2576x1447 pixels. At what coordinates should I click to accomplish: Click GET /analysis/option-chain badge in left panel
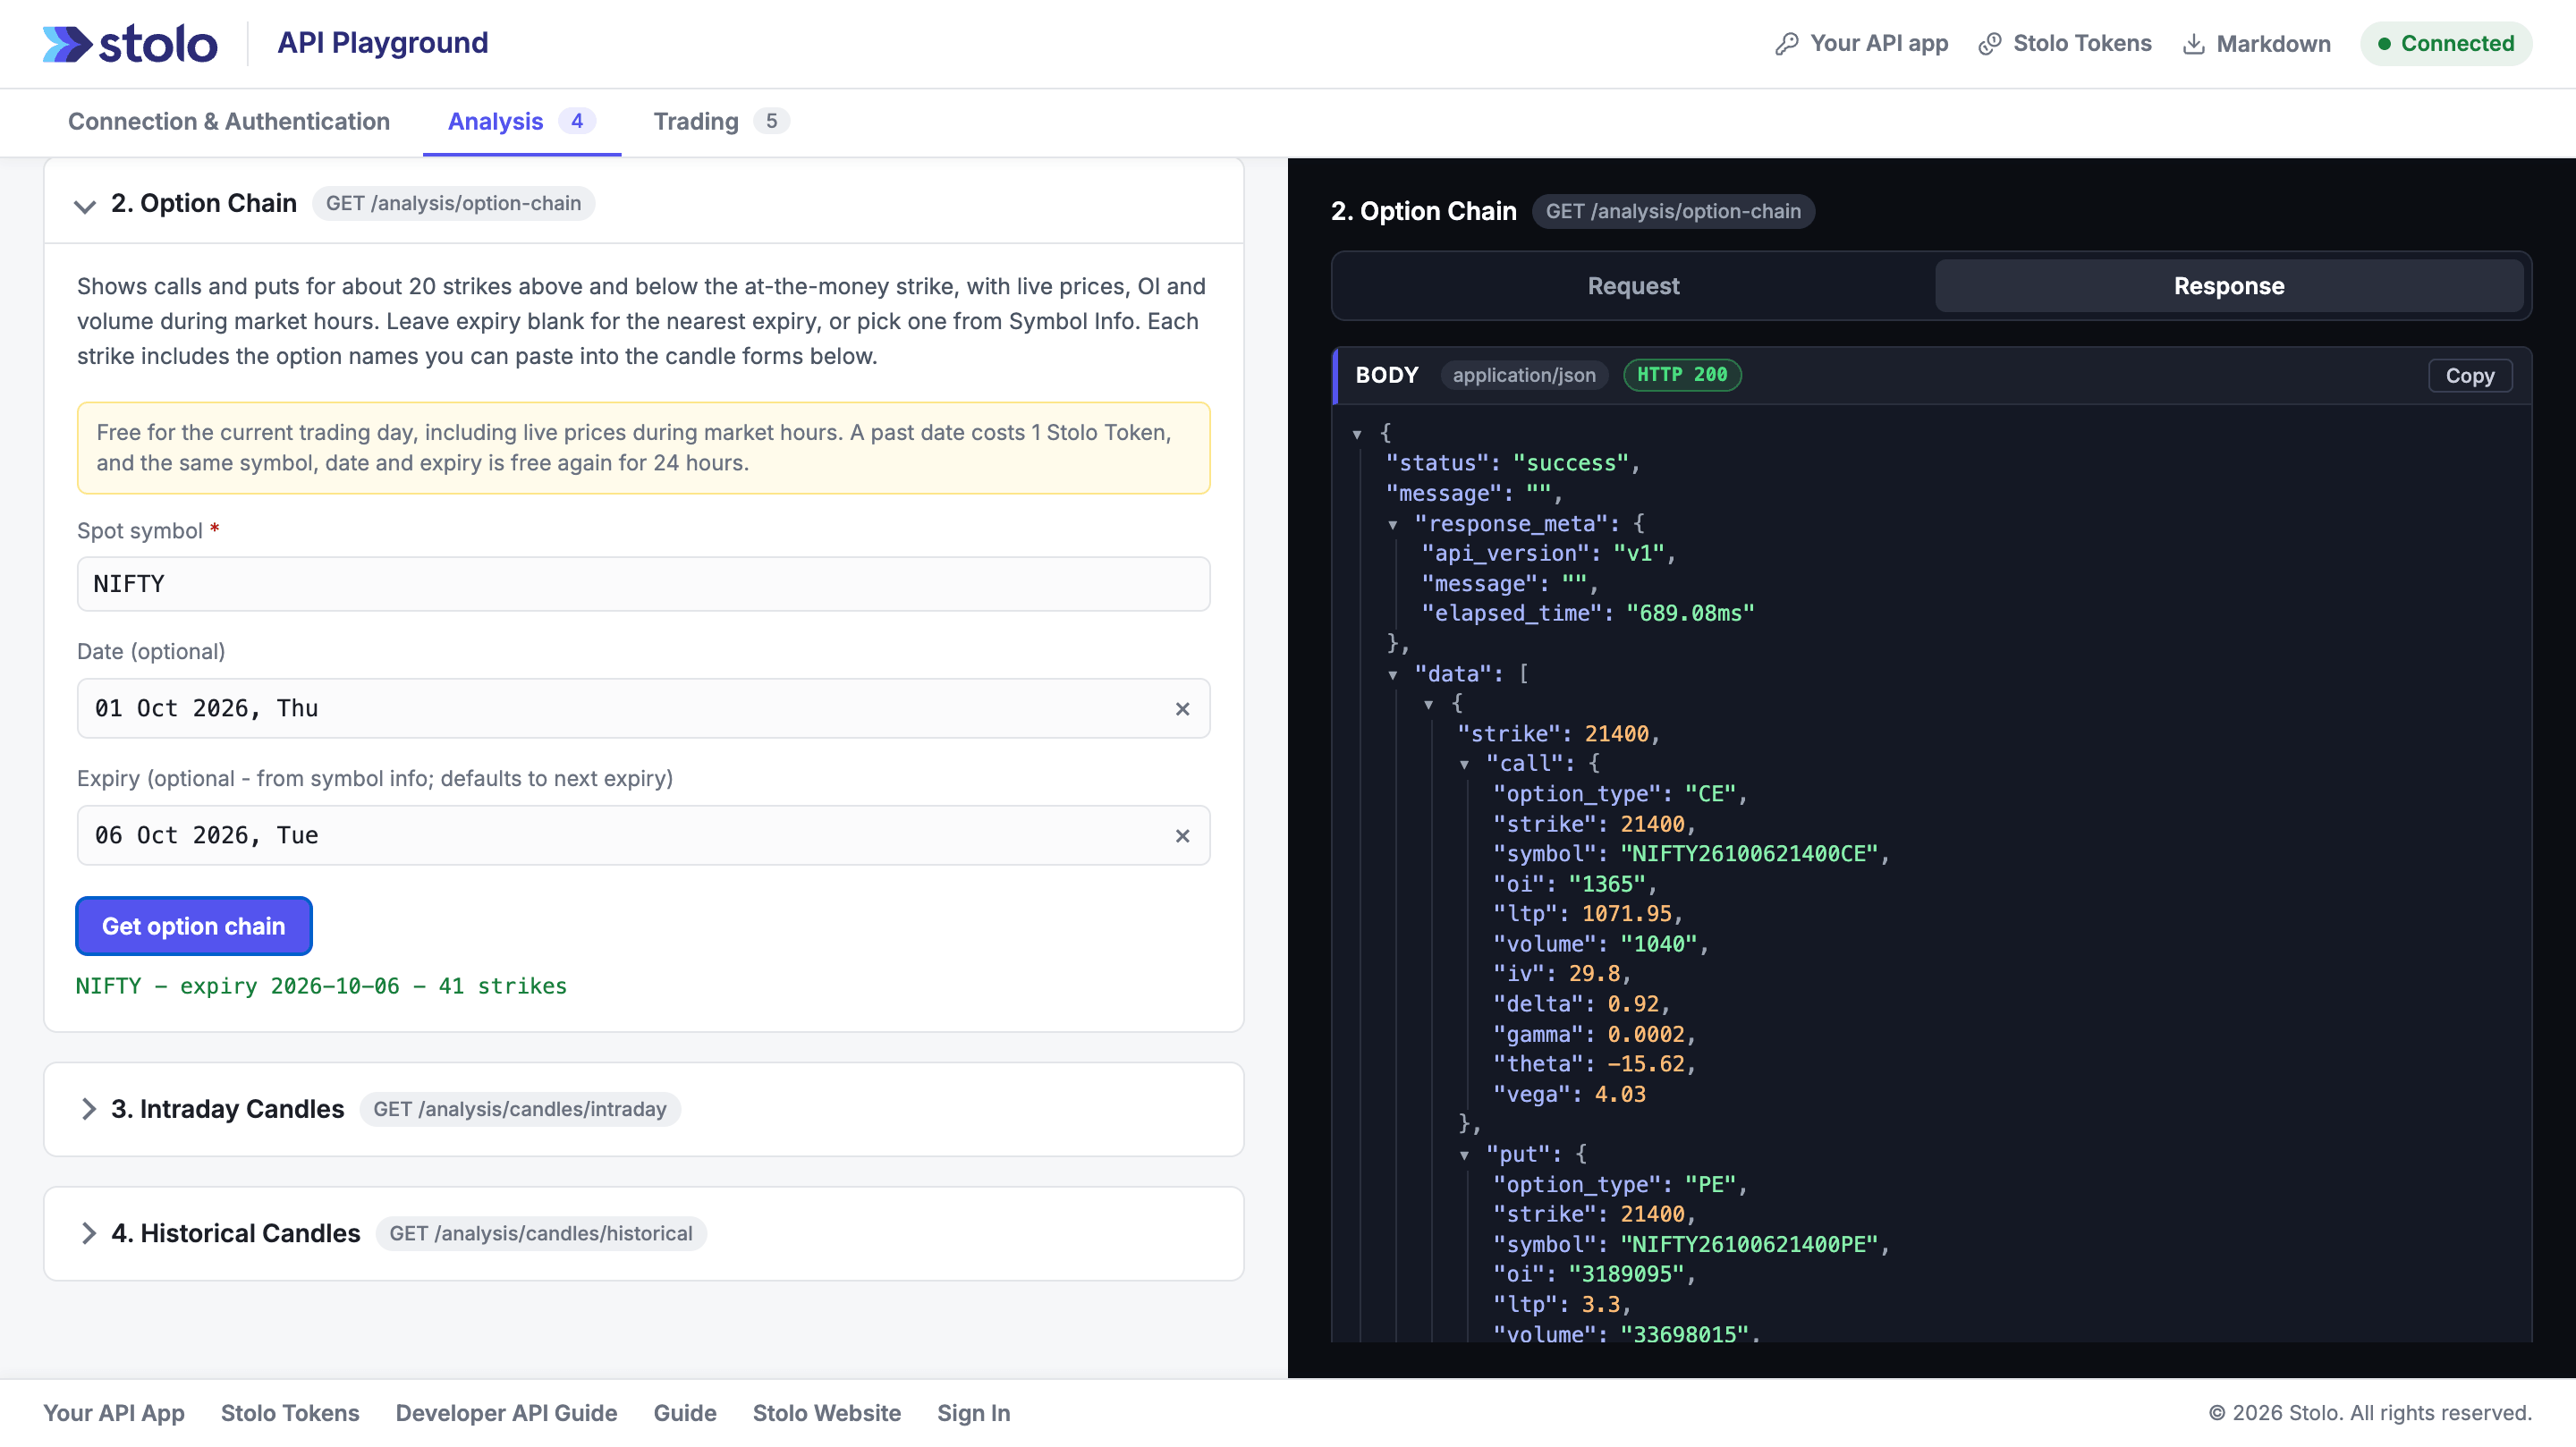pos(453,203)
